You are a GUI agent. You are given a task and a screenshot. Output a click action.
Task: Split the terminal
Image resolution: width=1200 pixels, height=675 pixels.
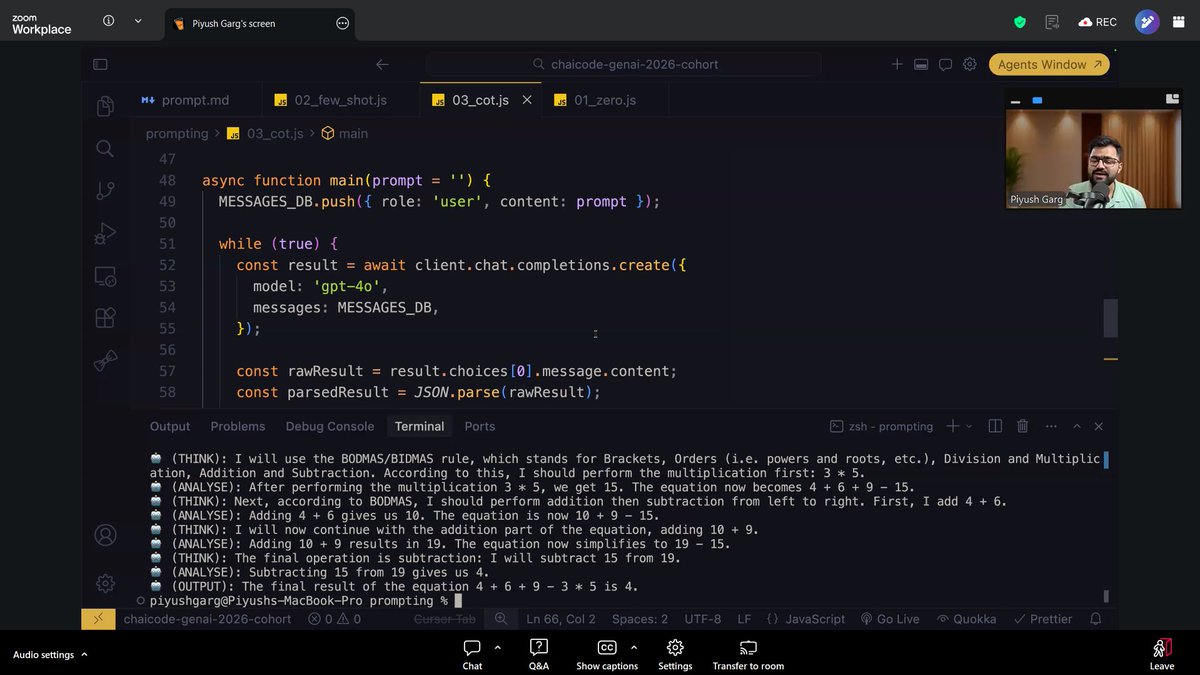995,426
